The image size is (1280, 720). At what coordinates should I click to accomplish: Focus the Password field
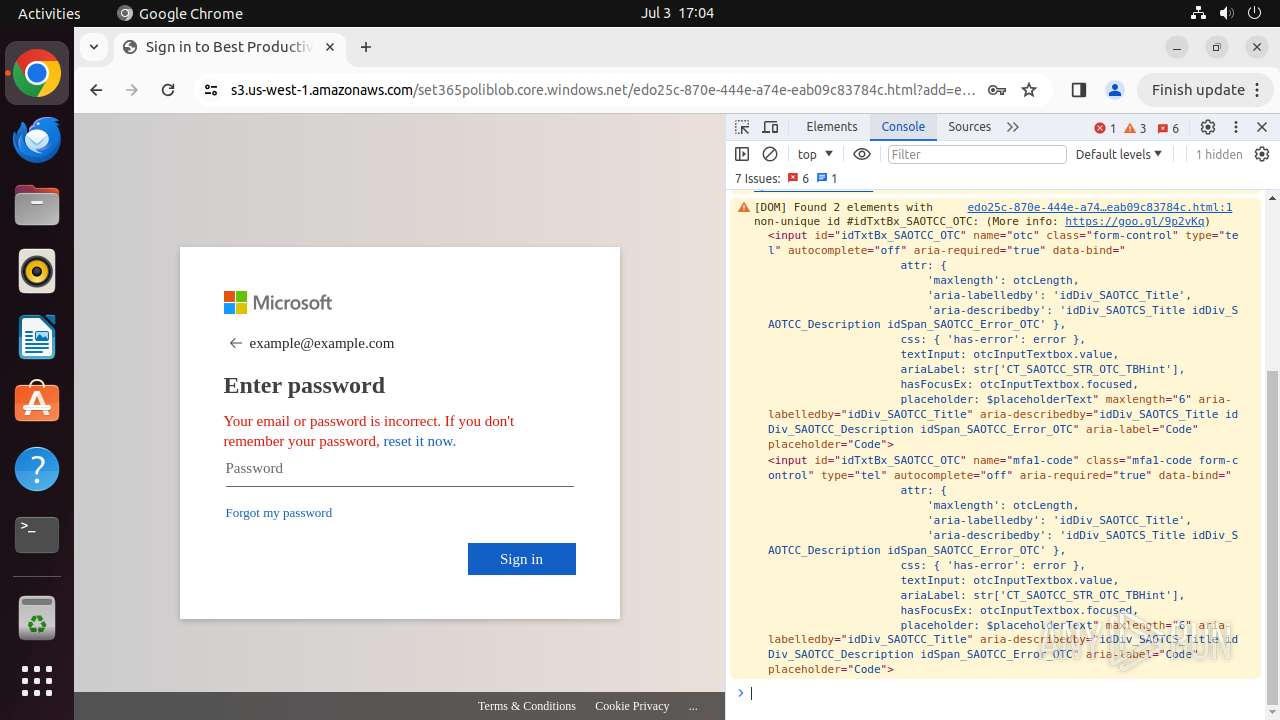(399, 468)
